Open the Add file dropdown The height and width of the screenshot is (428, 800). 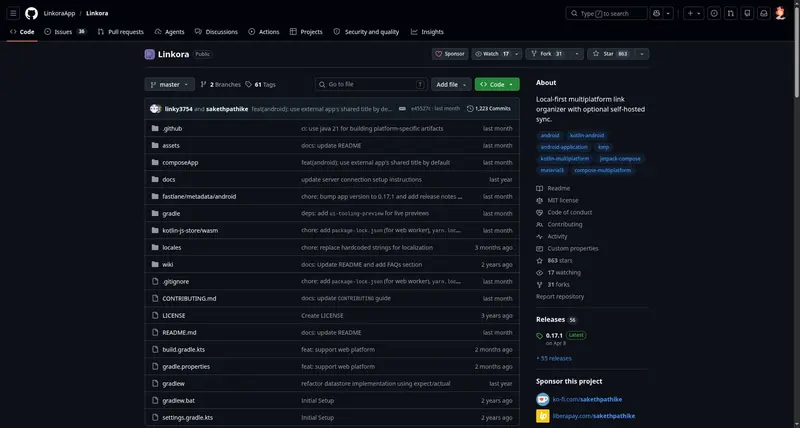point(451,84)
